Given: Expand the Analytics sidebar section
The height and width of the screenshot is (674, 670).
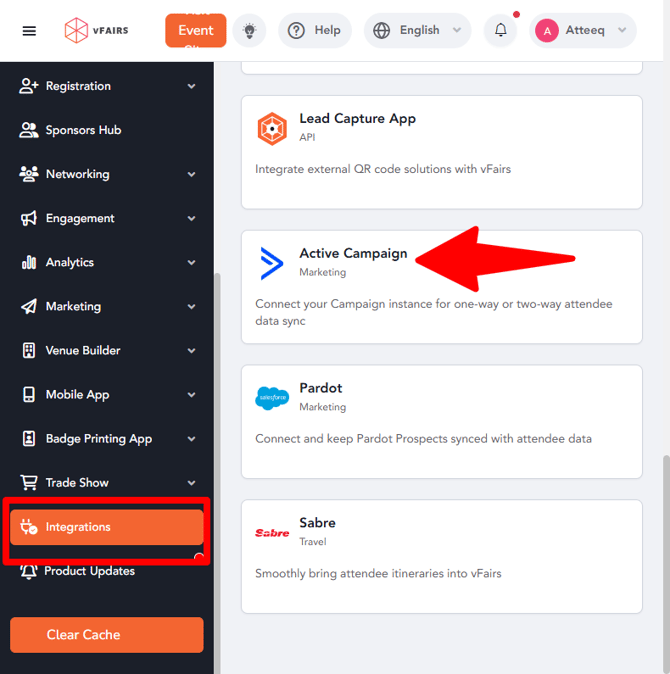Looking at the screenshot, I should [x=191, y=263].
